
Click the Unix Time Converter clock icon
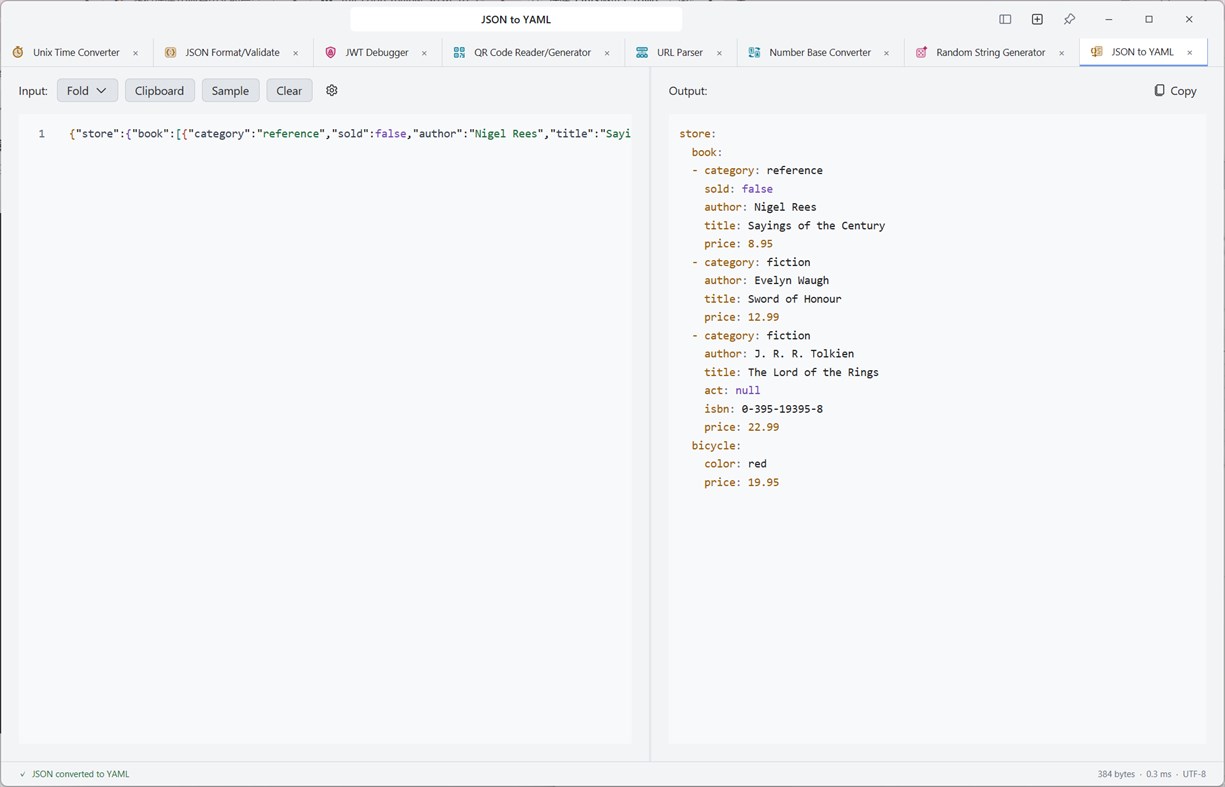[x=18, y=52]
